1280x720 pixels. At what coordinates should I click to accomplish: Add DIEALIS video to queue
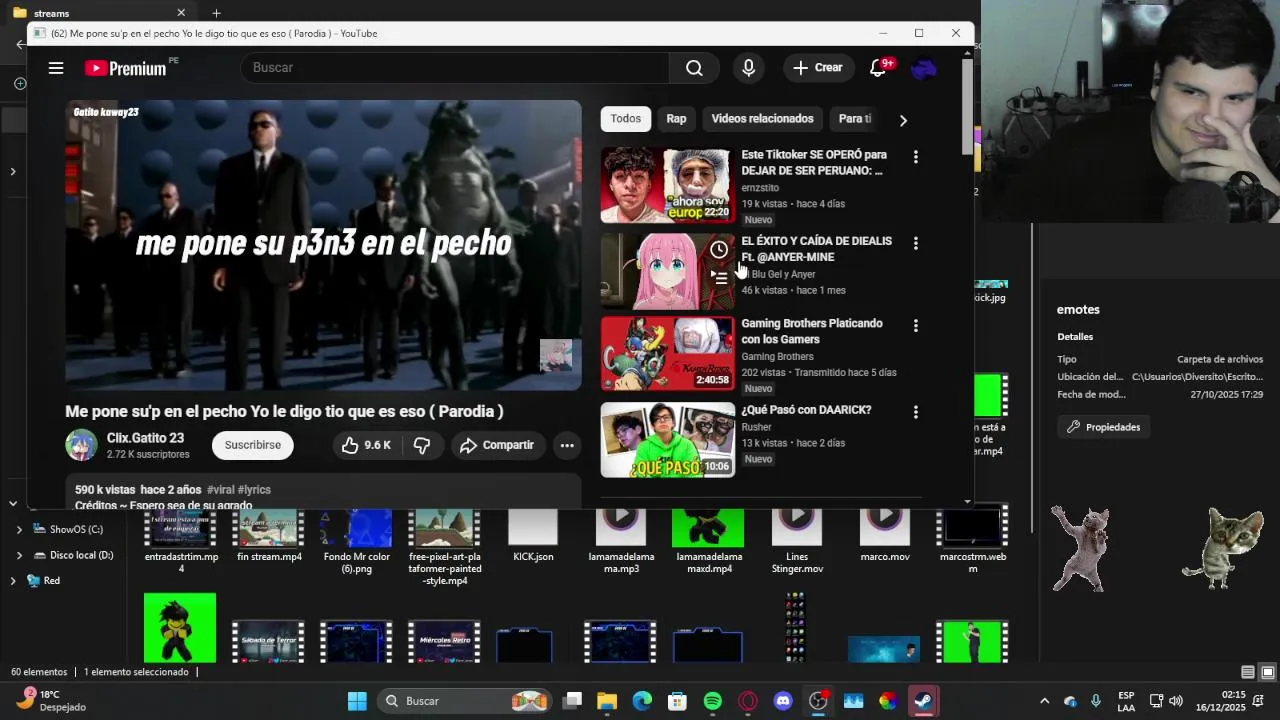pyautogui.click(x=719, y=277)
